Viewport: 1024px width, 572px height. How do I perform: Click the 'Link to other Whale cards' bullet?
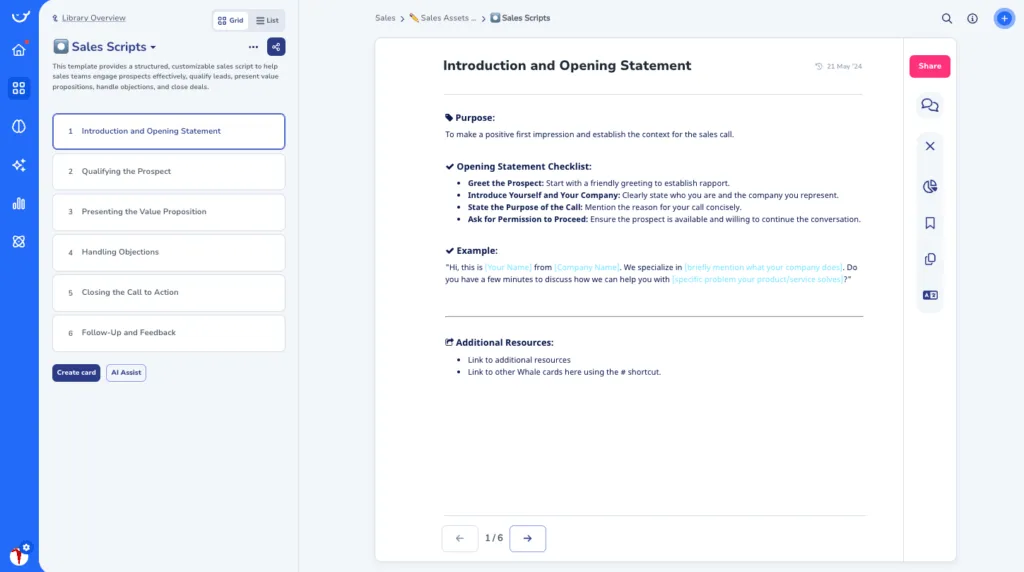[564, 372]
